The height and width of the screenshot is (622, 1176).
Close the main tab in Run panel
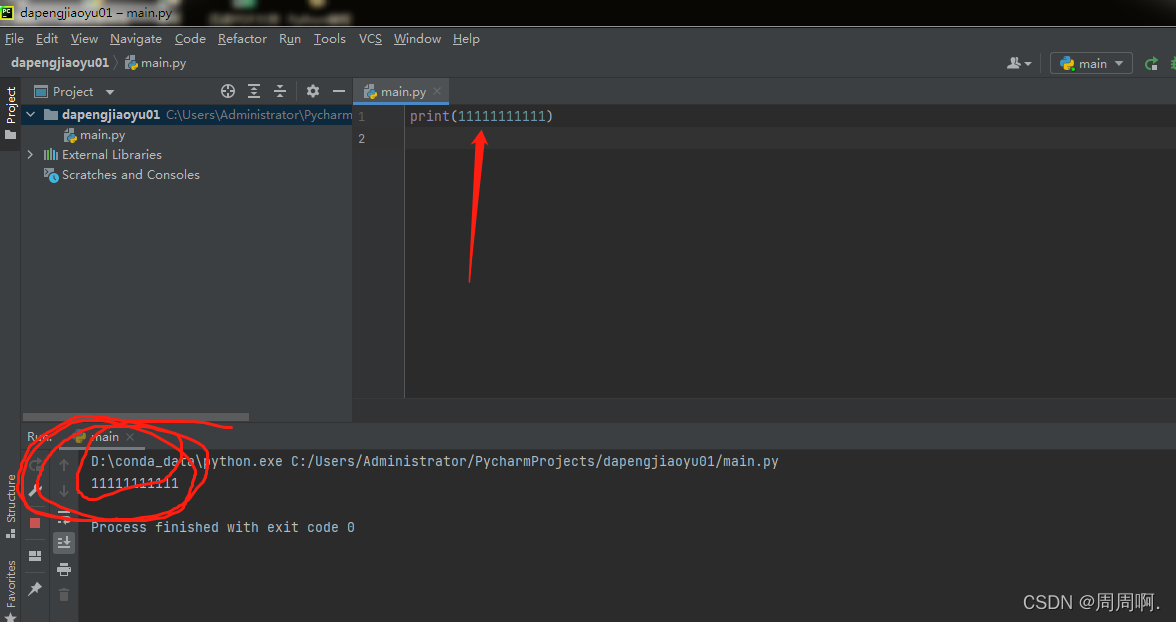(130, 437)
